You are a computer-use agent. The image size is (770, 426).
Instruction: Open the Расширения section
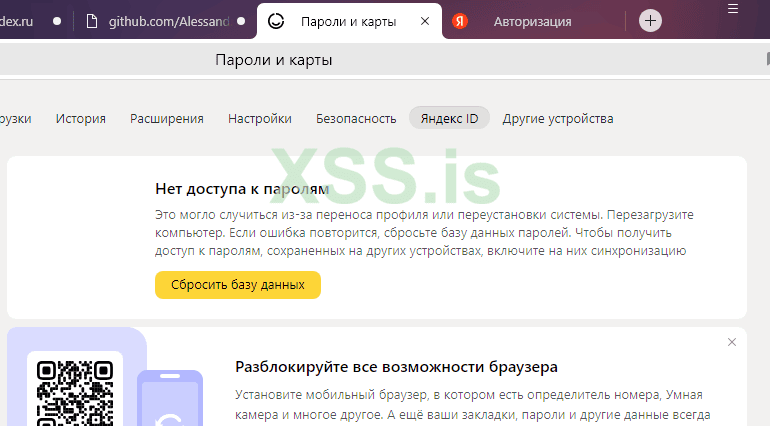[166, 118]
